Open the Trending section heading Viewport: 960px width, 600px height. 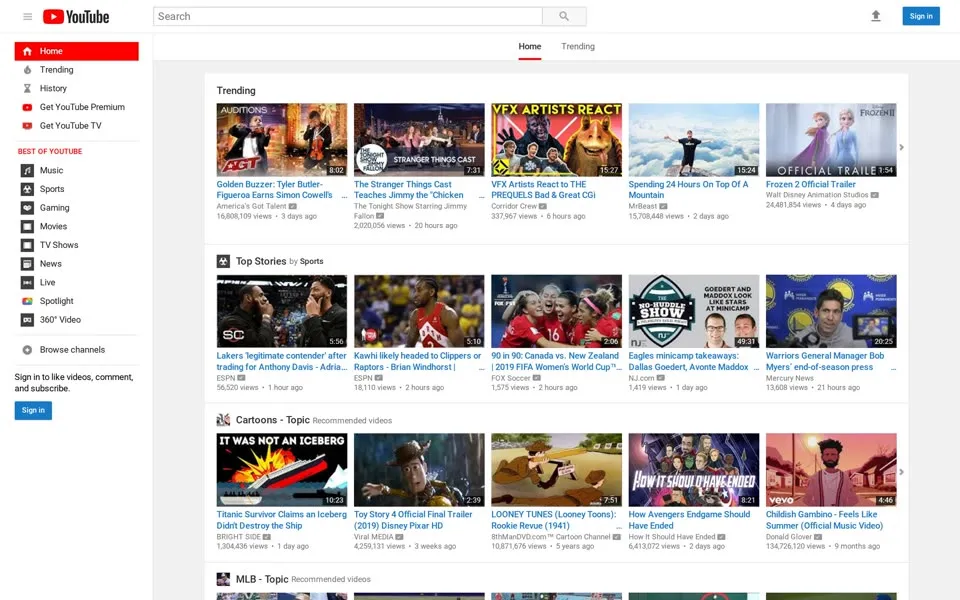[236, 91]
